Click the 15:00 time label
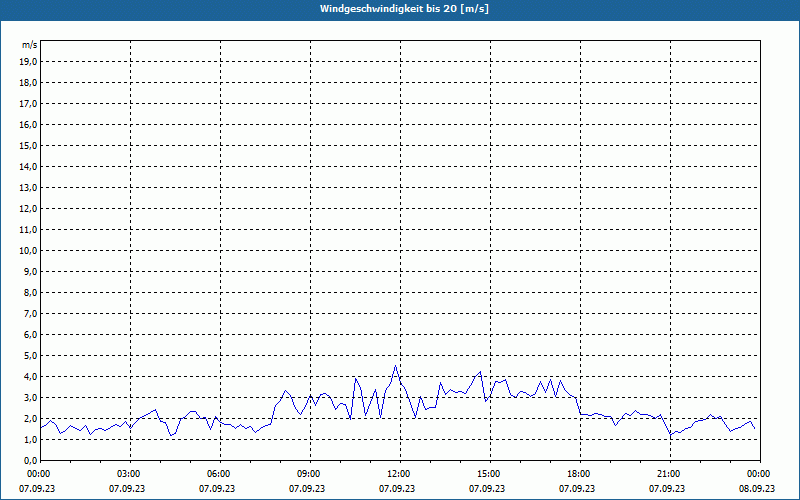Viewport: 800px width, 500px height. [x=490, y=474]
